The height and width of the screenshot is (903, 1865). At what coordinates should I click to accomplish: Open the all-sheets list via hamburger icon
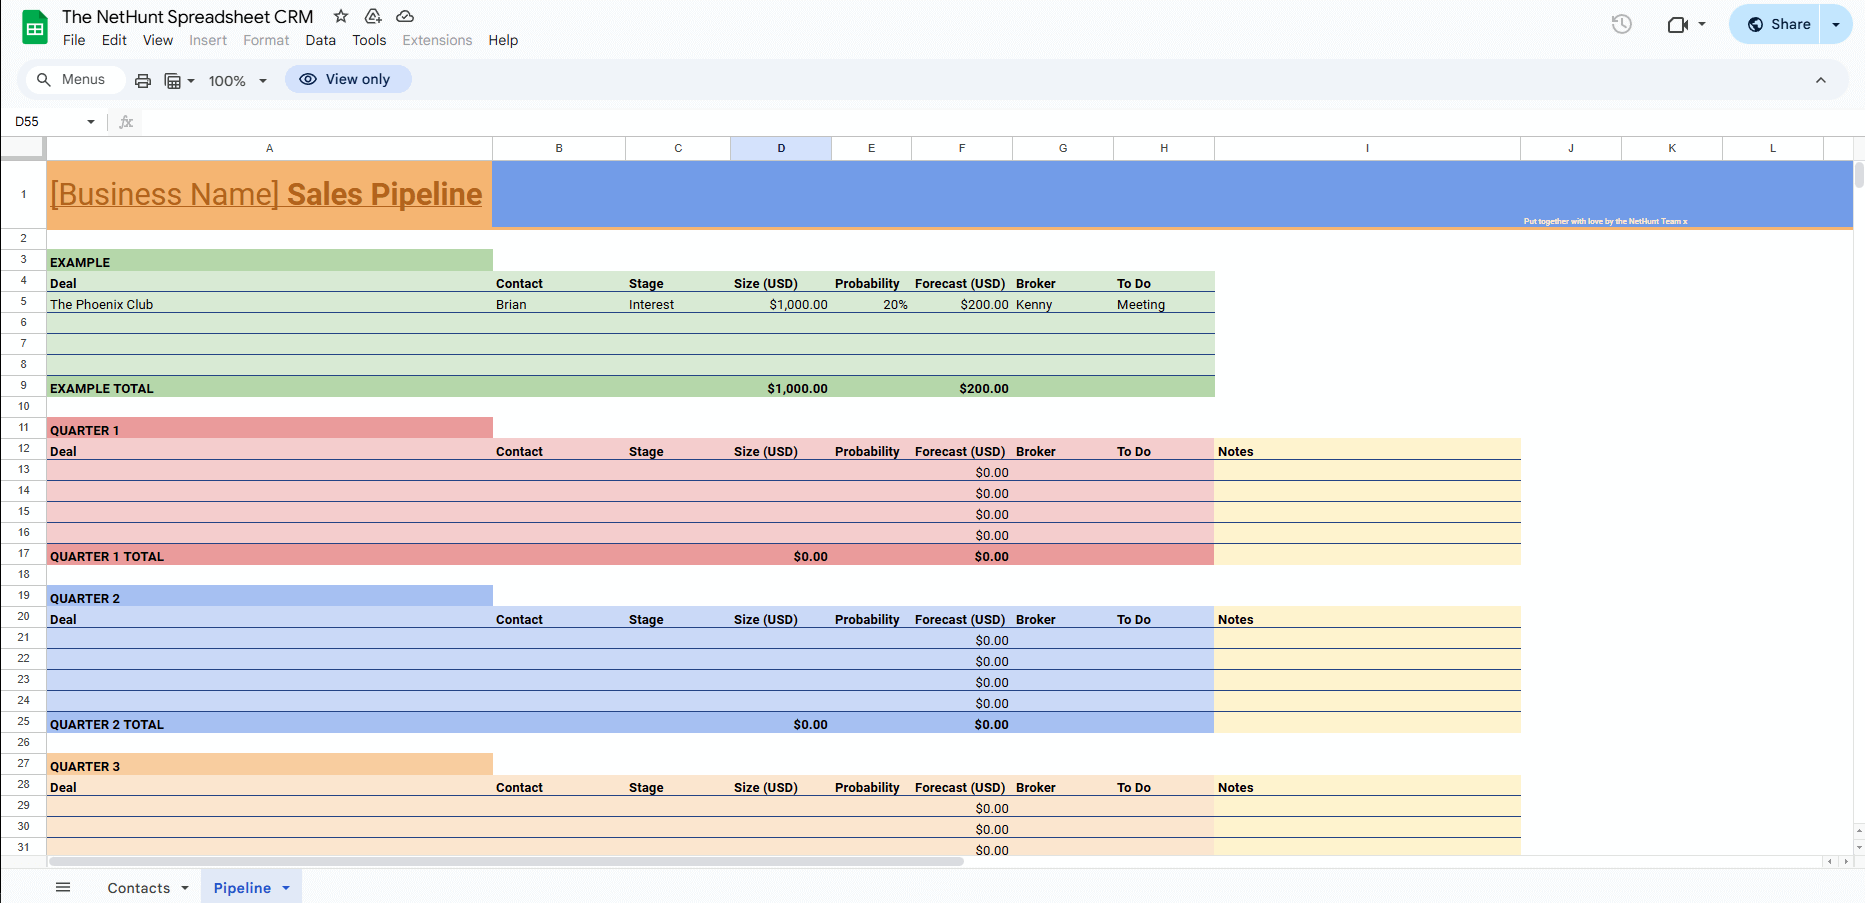coord(62,887)
